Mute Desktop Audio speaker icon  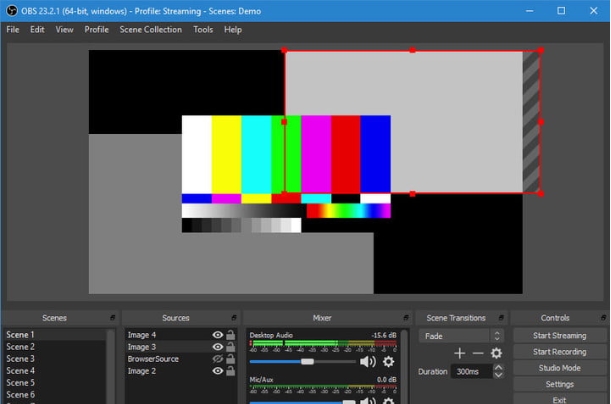pos(367,362)
